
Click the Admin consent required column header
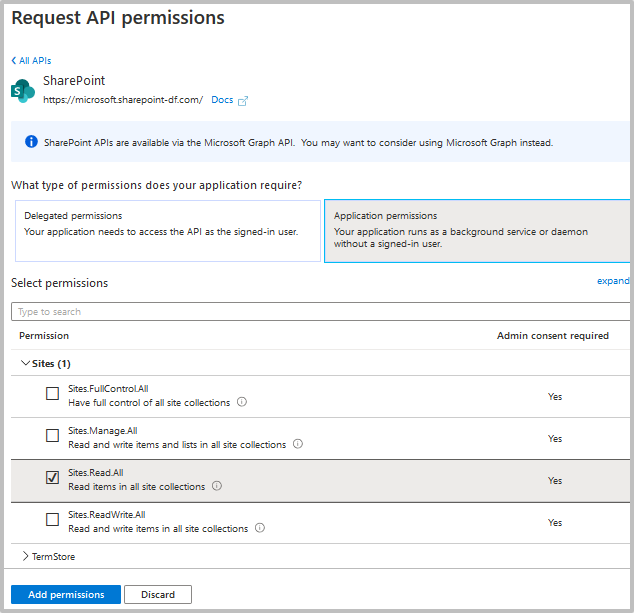point(553,336)
